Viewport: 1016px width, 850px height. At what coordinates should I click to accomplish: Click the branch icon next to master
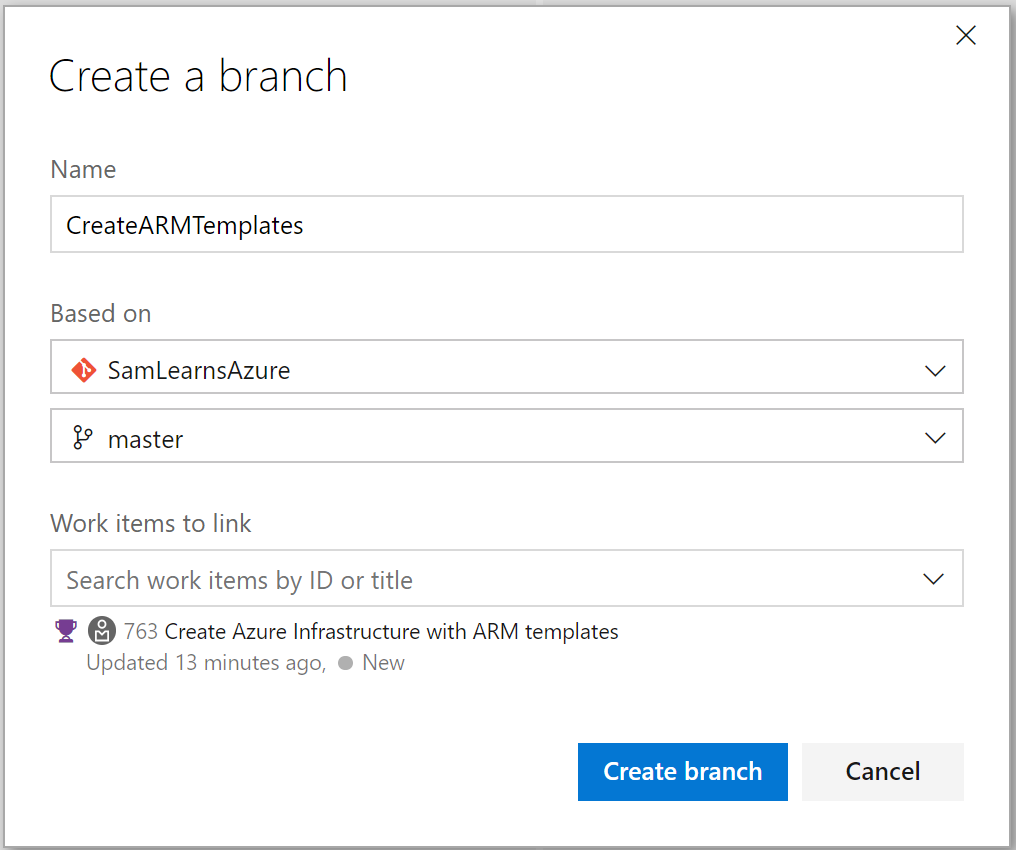coord(83,438)
